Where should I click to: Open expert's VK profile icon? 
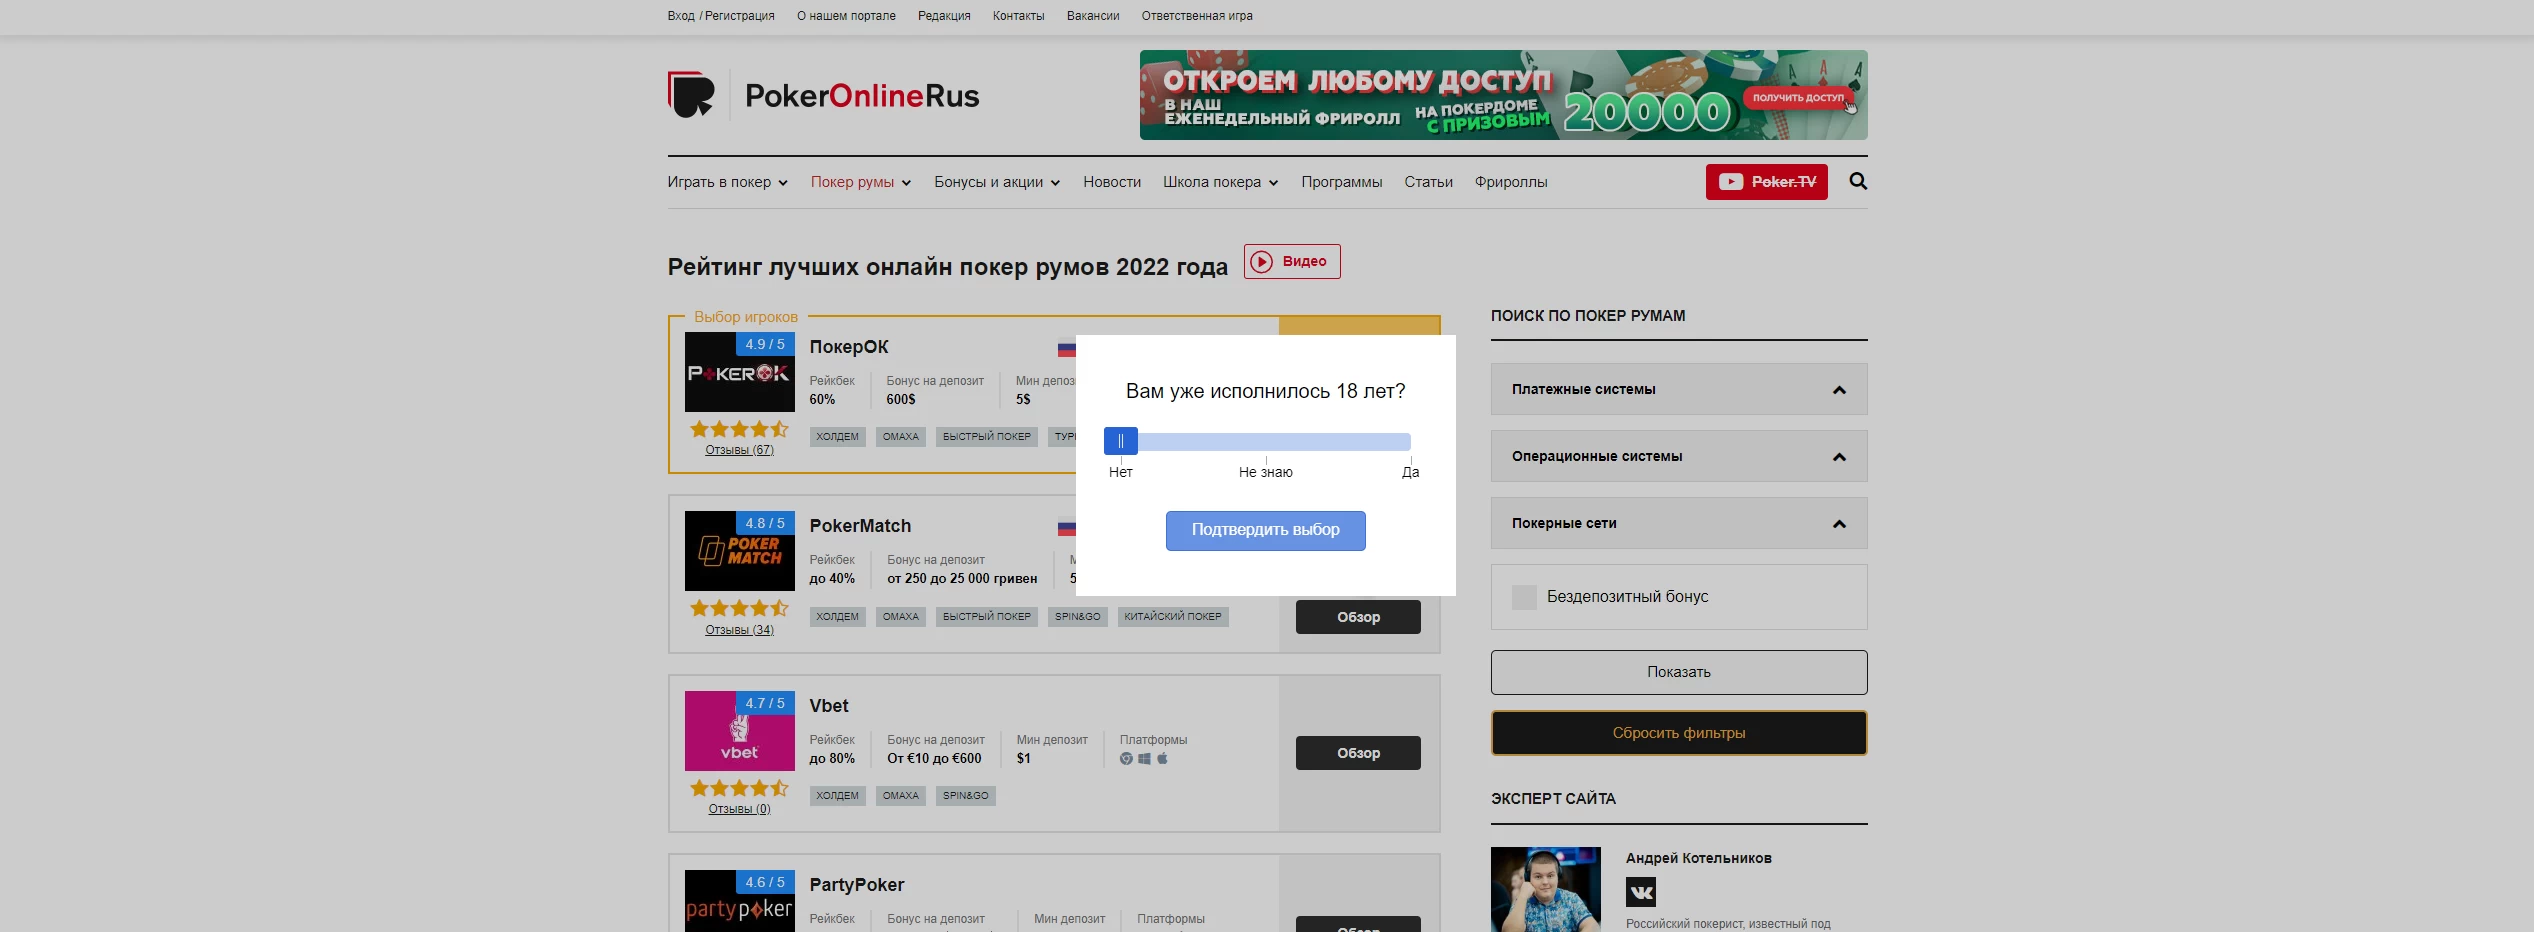coord(1640,892)
